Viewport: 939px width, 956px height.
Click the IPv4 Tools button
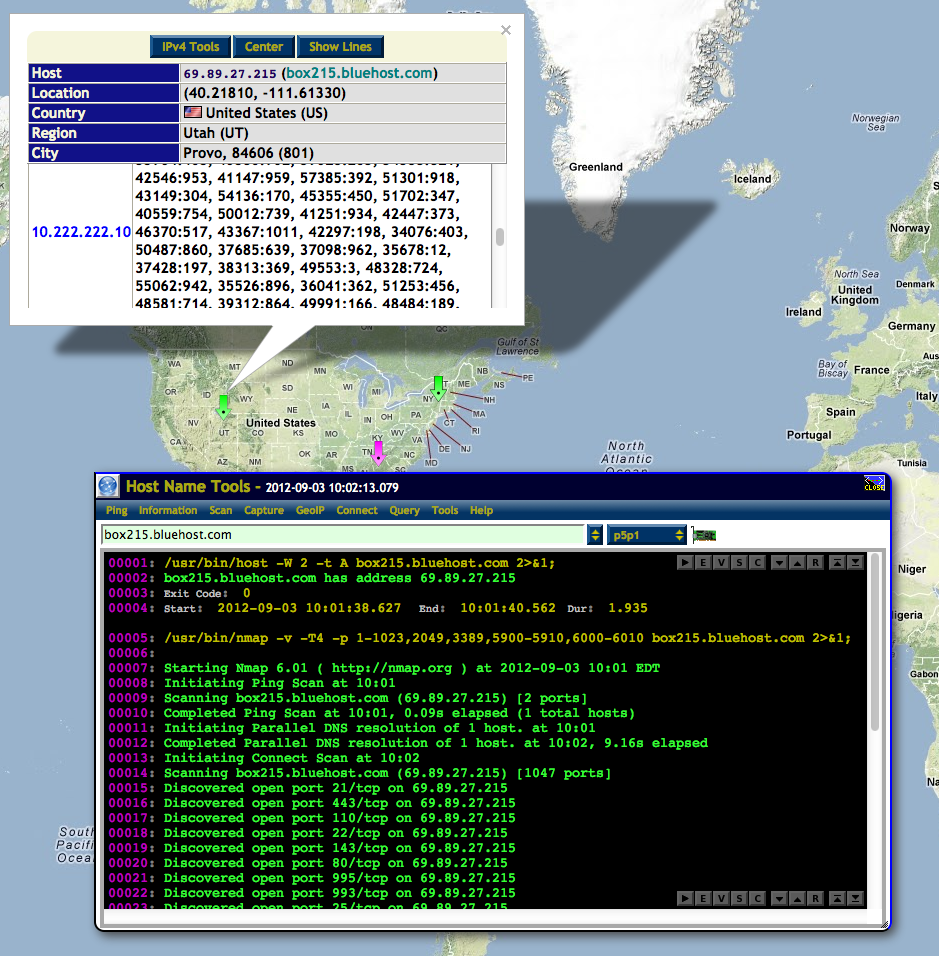pos(190,47)
